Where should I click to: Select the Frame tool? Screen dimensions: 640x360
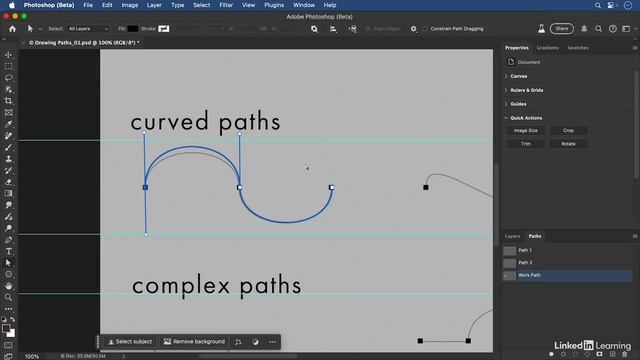(x=8, y=113)
